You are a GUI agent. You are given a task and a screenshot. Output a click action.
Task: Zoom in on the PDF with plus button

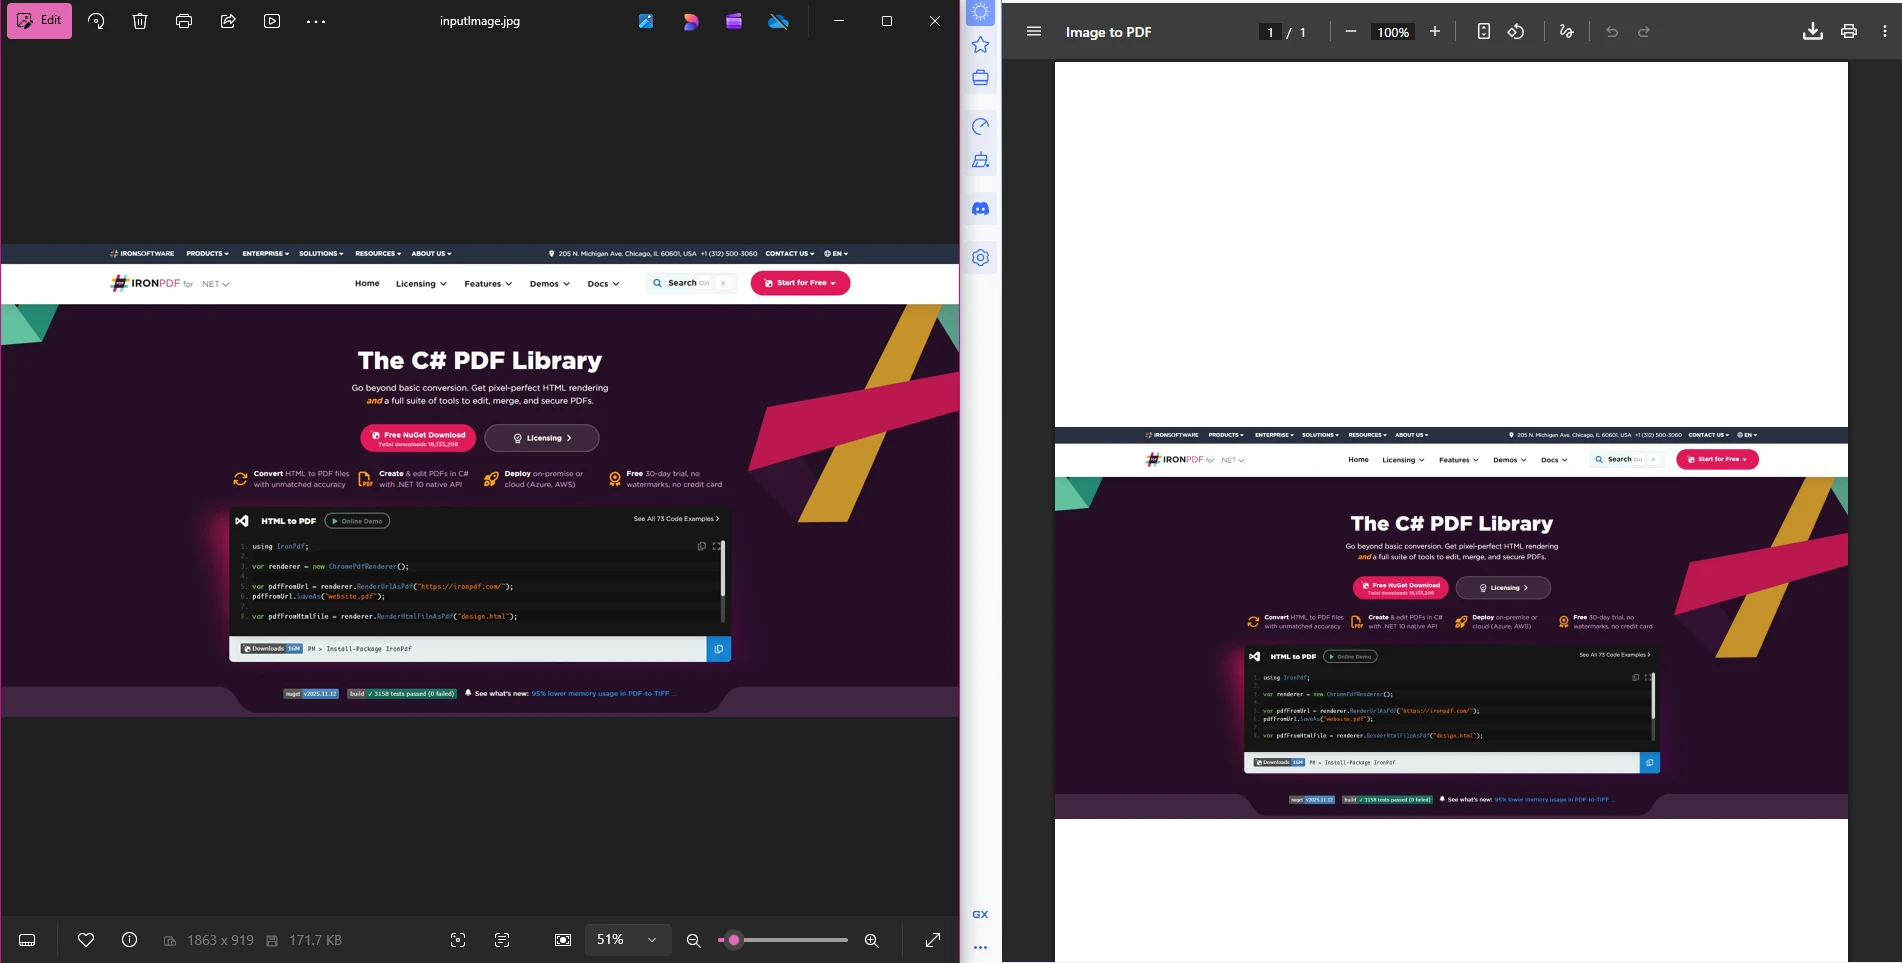[x=1434, y=31]
